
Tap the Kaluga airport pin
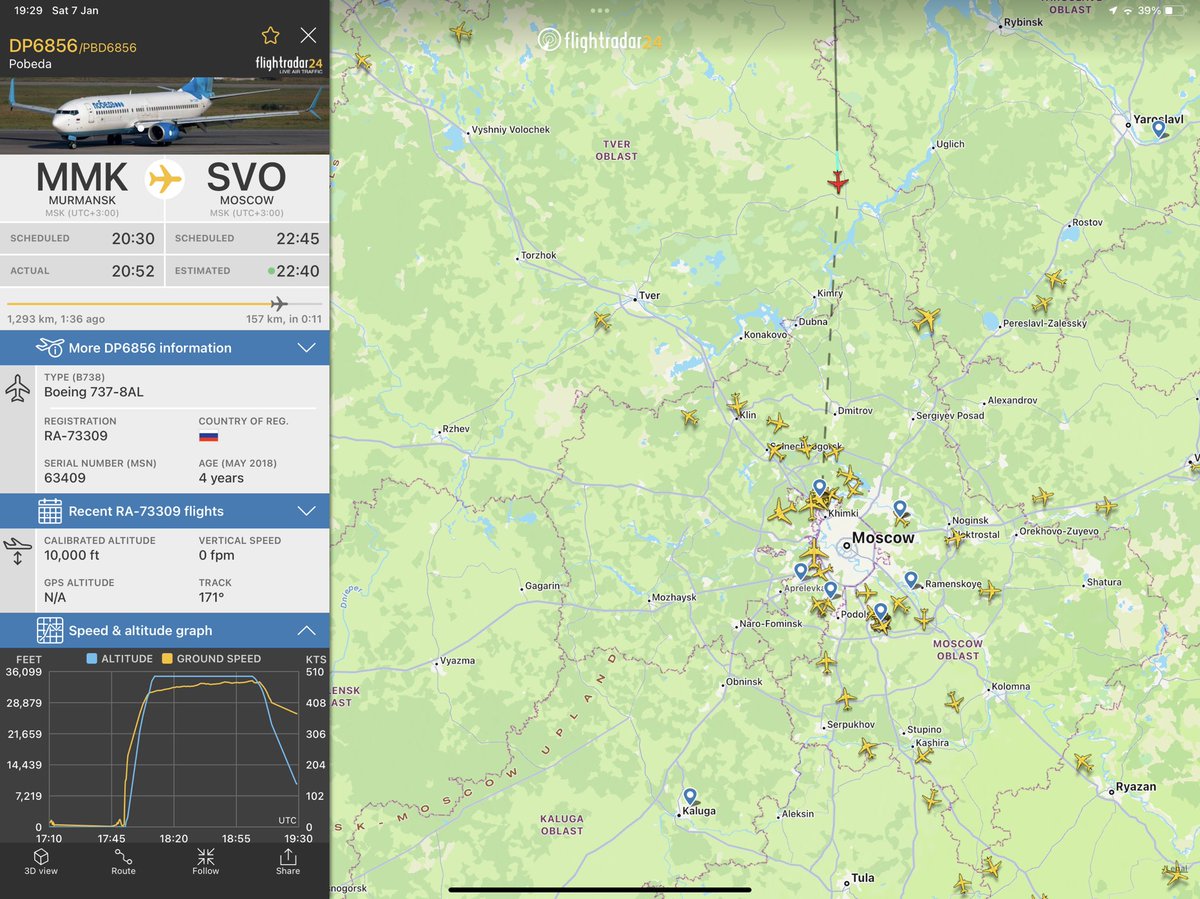coord(690,797)
